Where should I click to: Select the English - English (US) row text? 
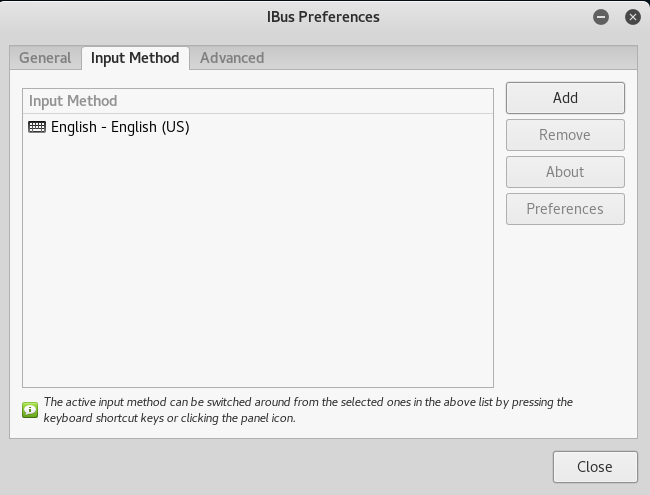coord(120,127)
